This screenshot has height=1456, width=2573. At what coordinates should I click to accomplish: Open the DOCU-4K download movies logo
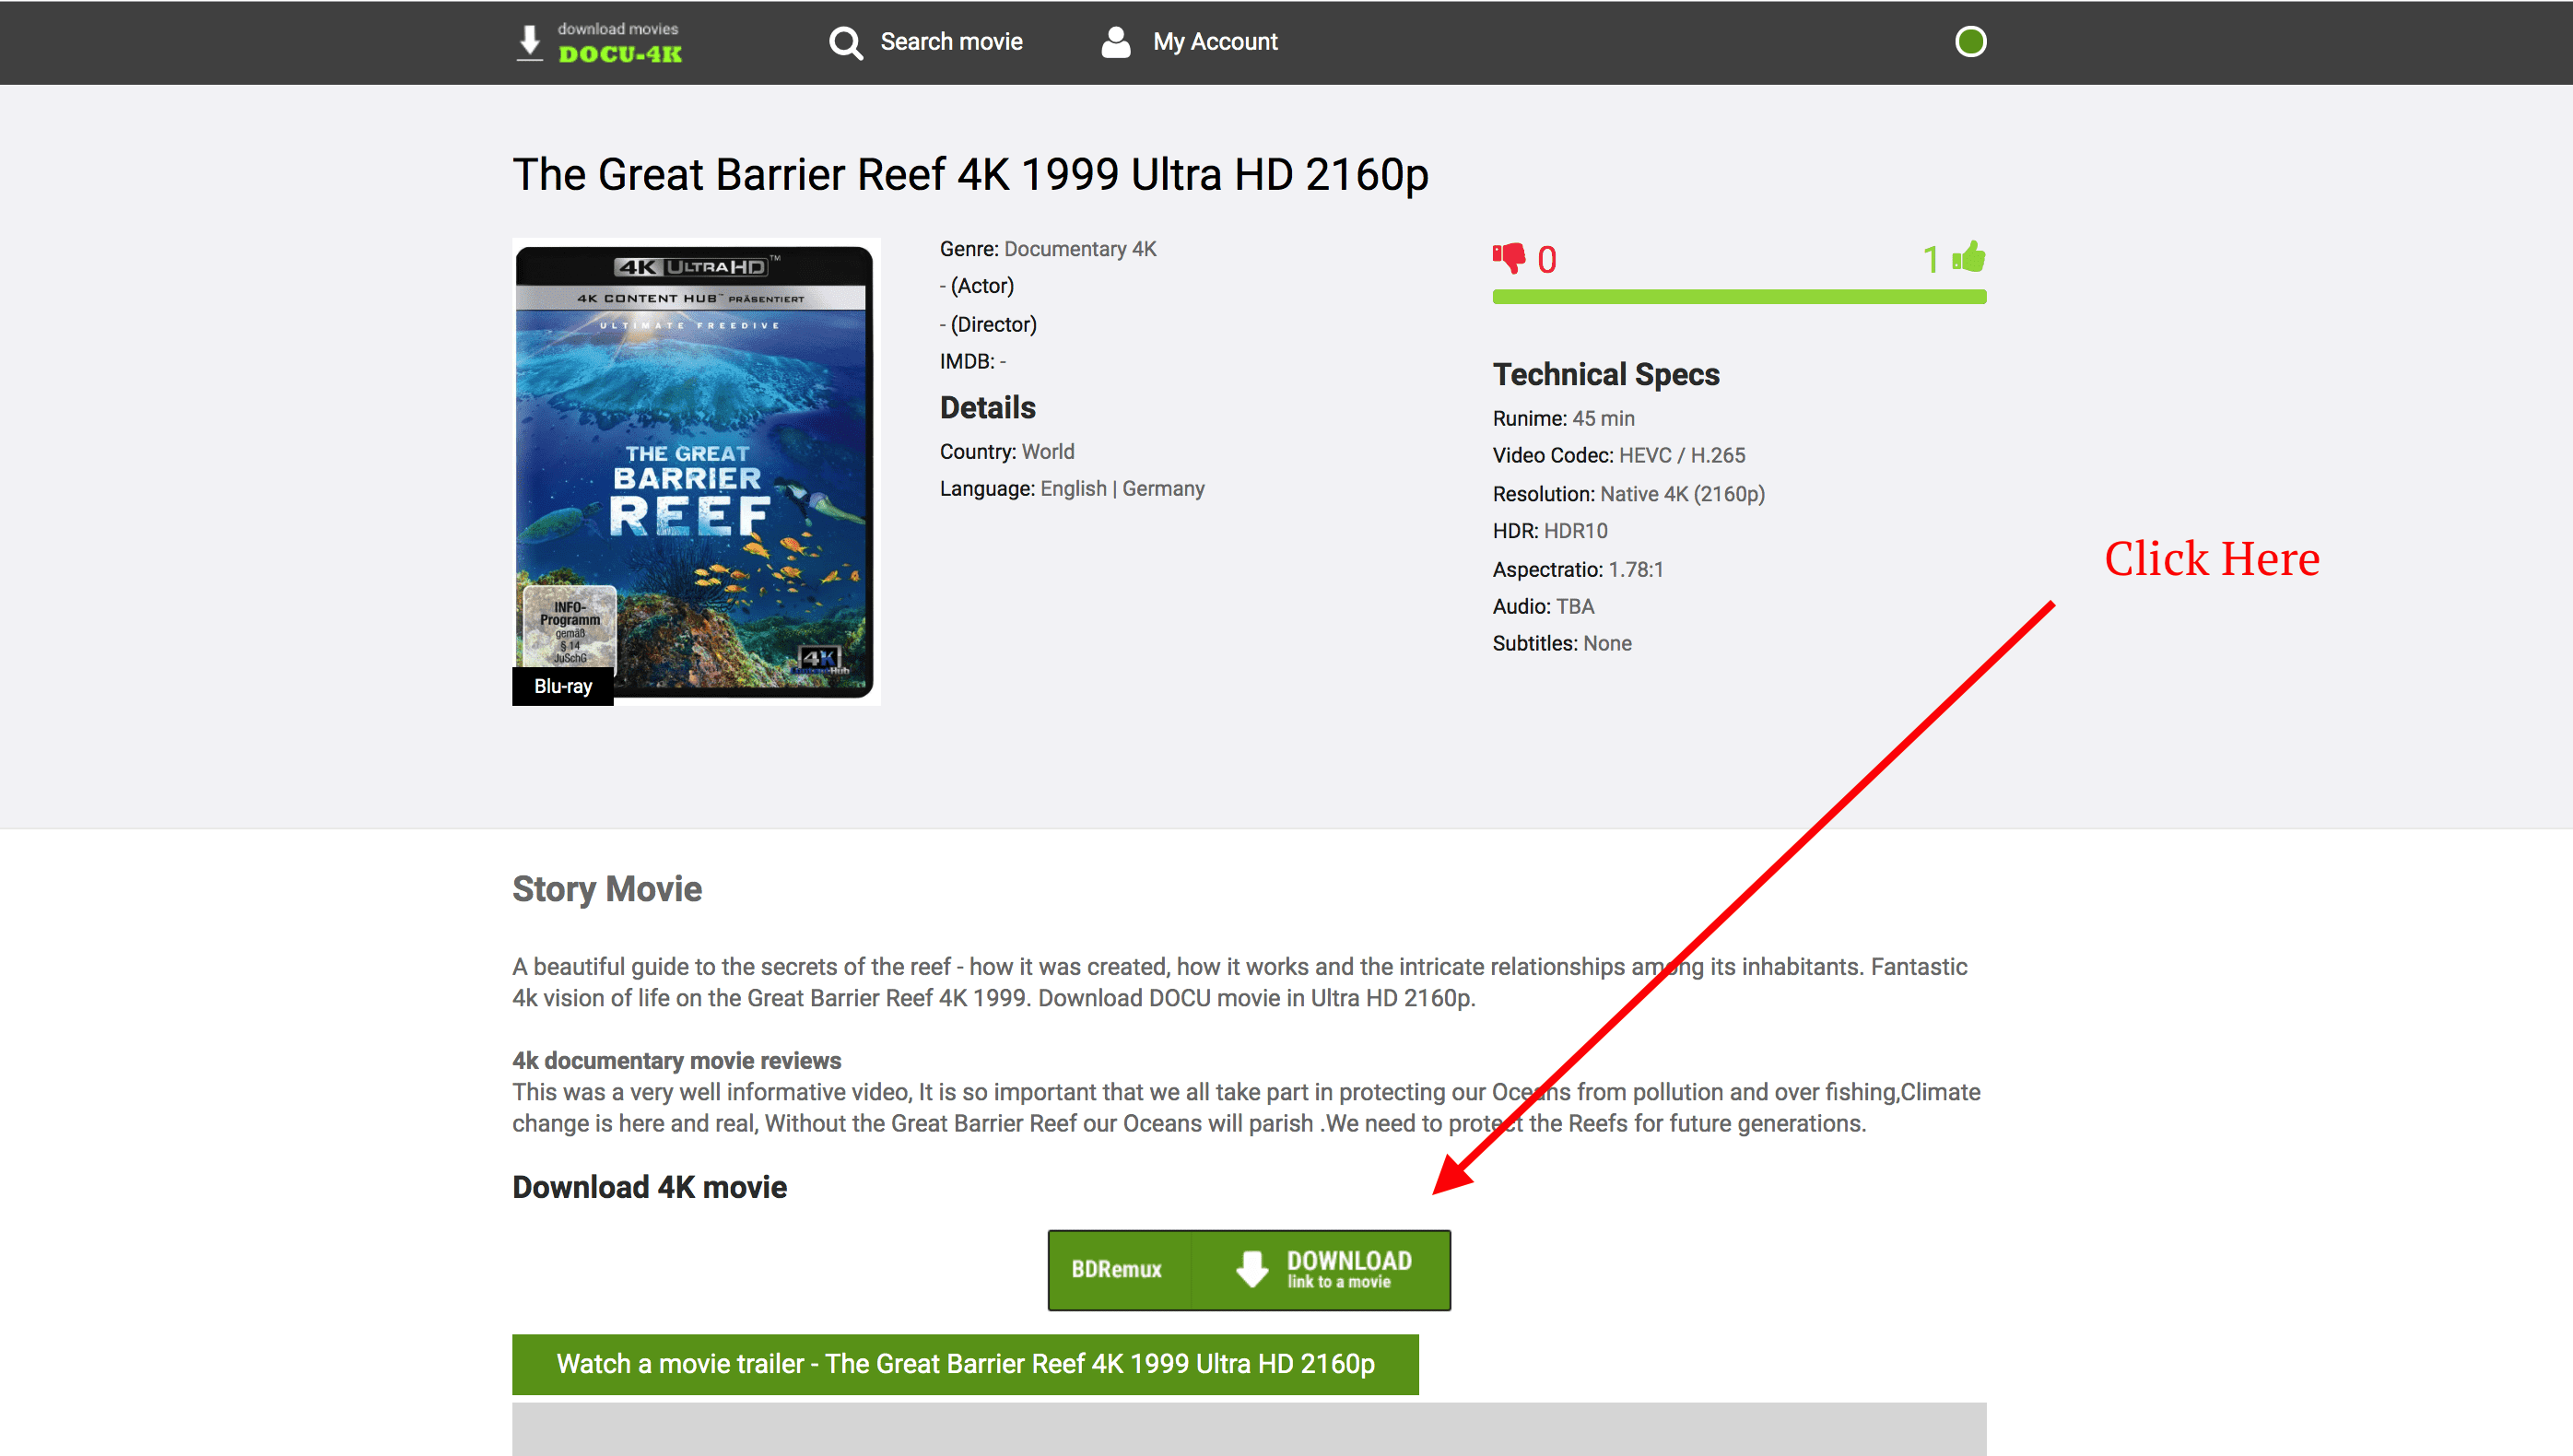click(x=600, y=43)
